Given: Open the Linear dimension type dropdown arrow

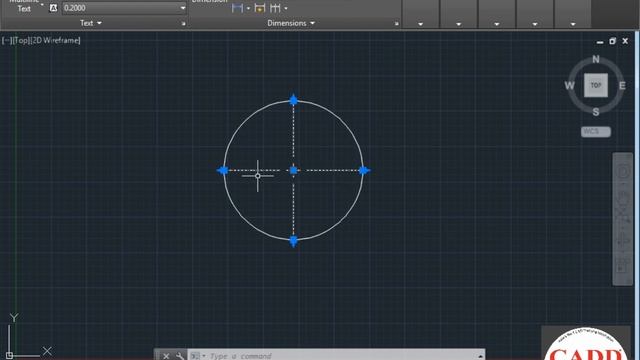Looking at the screenshot, I should click(248, 8).
